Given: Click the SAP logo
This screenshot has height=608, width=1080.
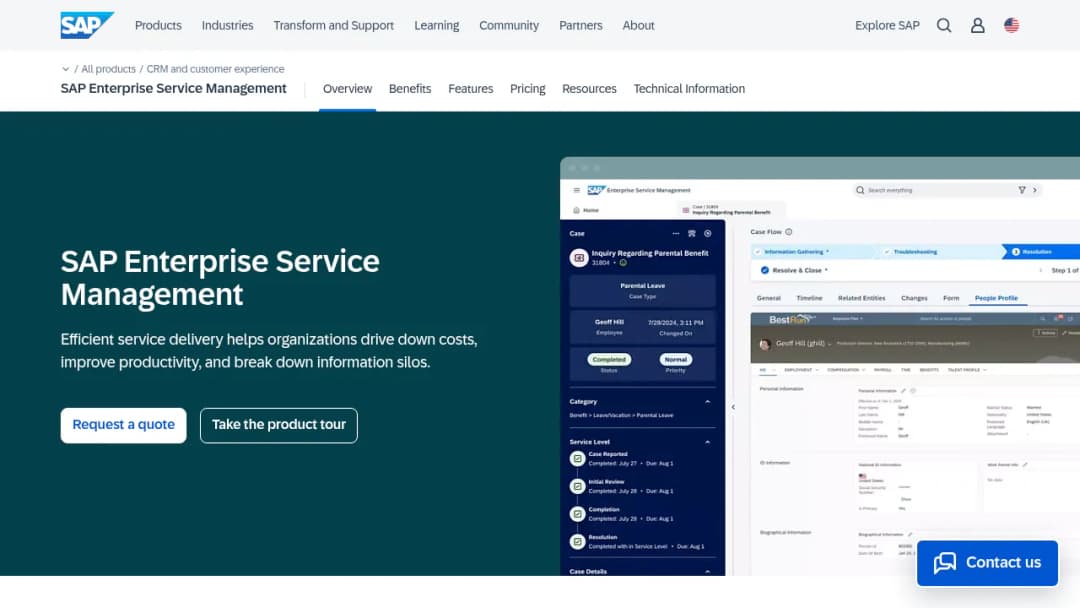Looking at the screenshot, I should pos(87,25).
